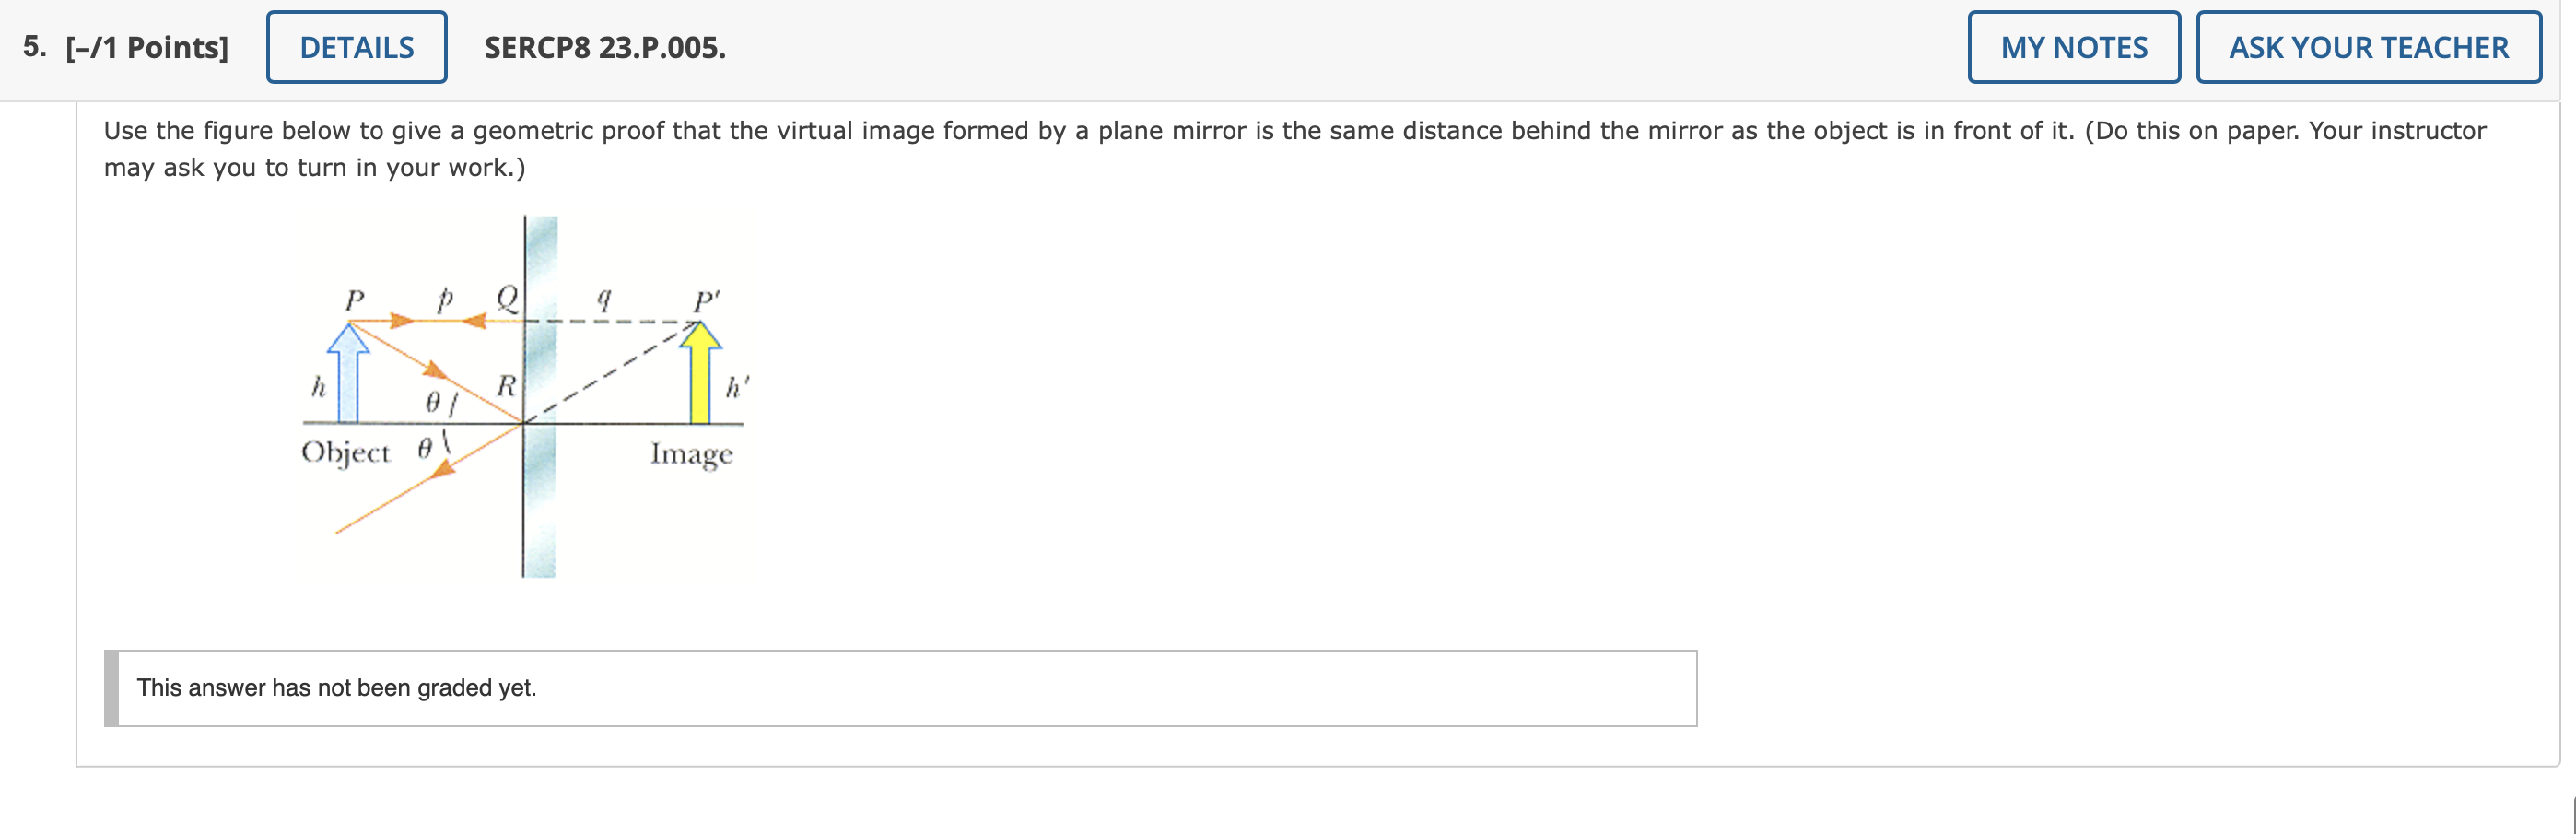Screen dimensions: 2576x834
Task: Click the blue object arrow in figure
Action: click(x=348, y=373)
